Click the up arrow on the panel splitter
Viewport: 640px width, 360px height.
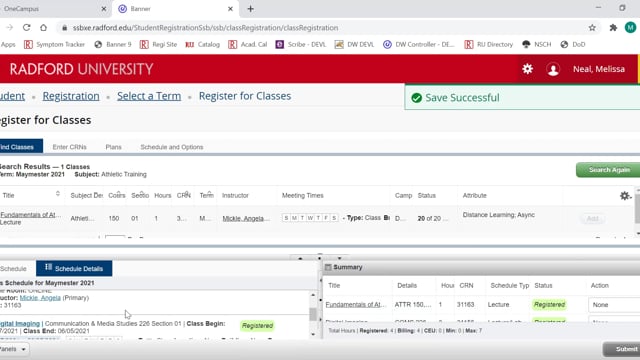tap(300, 258)
